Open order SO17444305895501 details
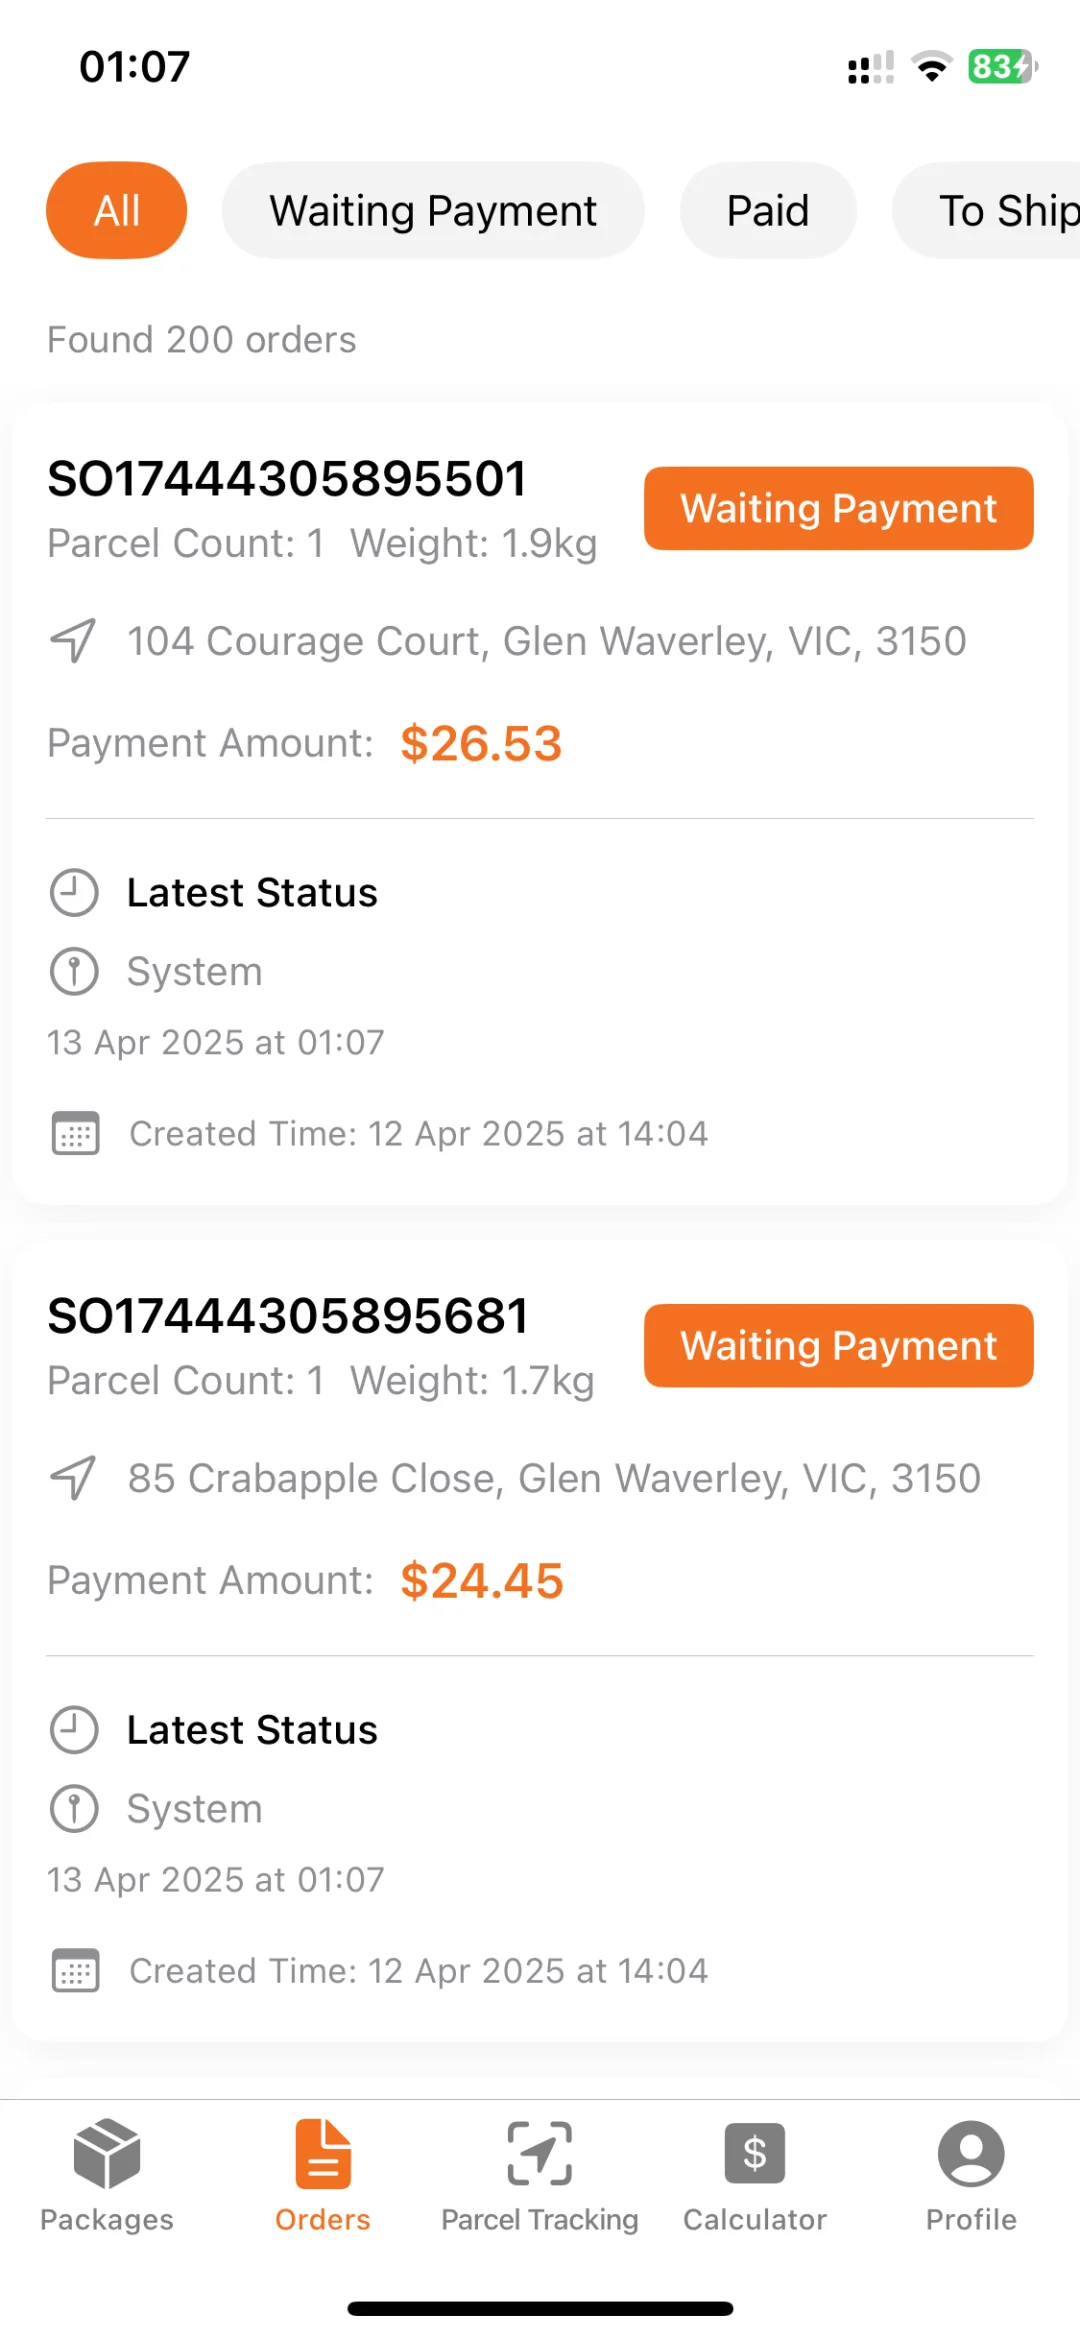Screen dimensions: 1080x2339 click(287, 479)
